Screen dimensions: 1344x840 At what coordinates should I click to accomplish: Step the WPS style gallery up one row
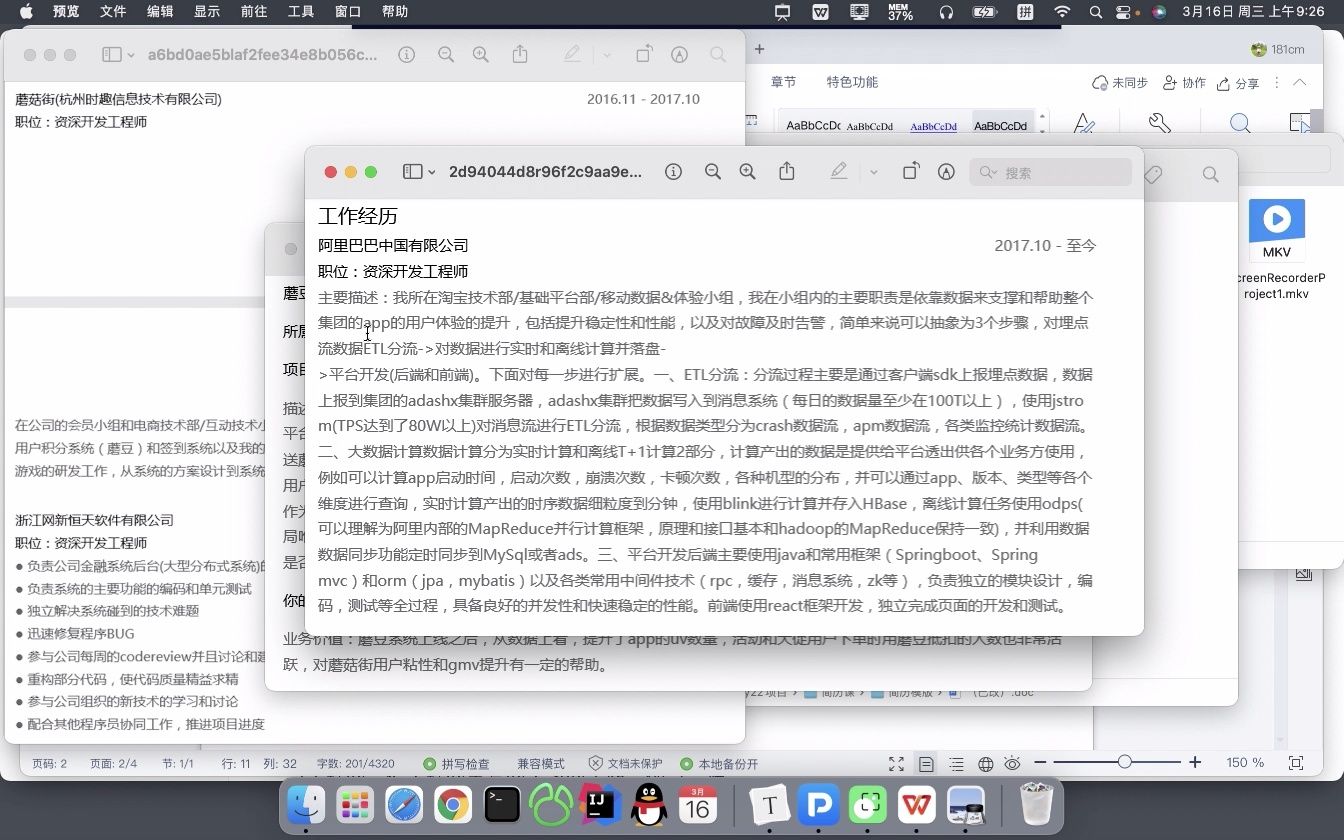[1042, 117]
